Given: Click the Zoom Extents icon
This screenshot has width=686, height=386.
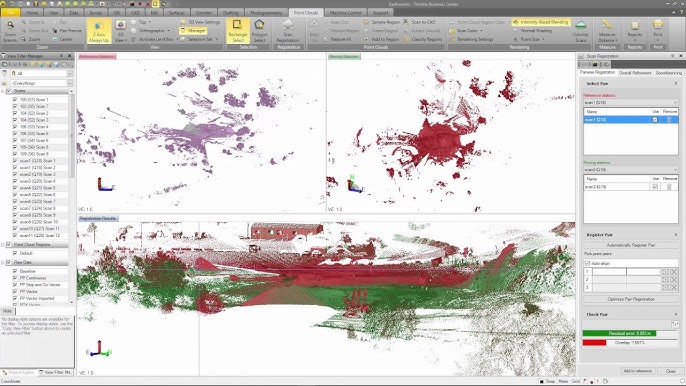Looking at the screenshot, I should [10, 30].
